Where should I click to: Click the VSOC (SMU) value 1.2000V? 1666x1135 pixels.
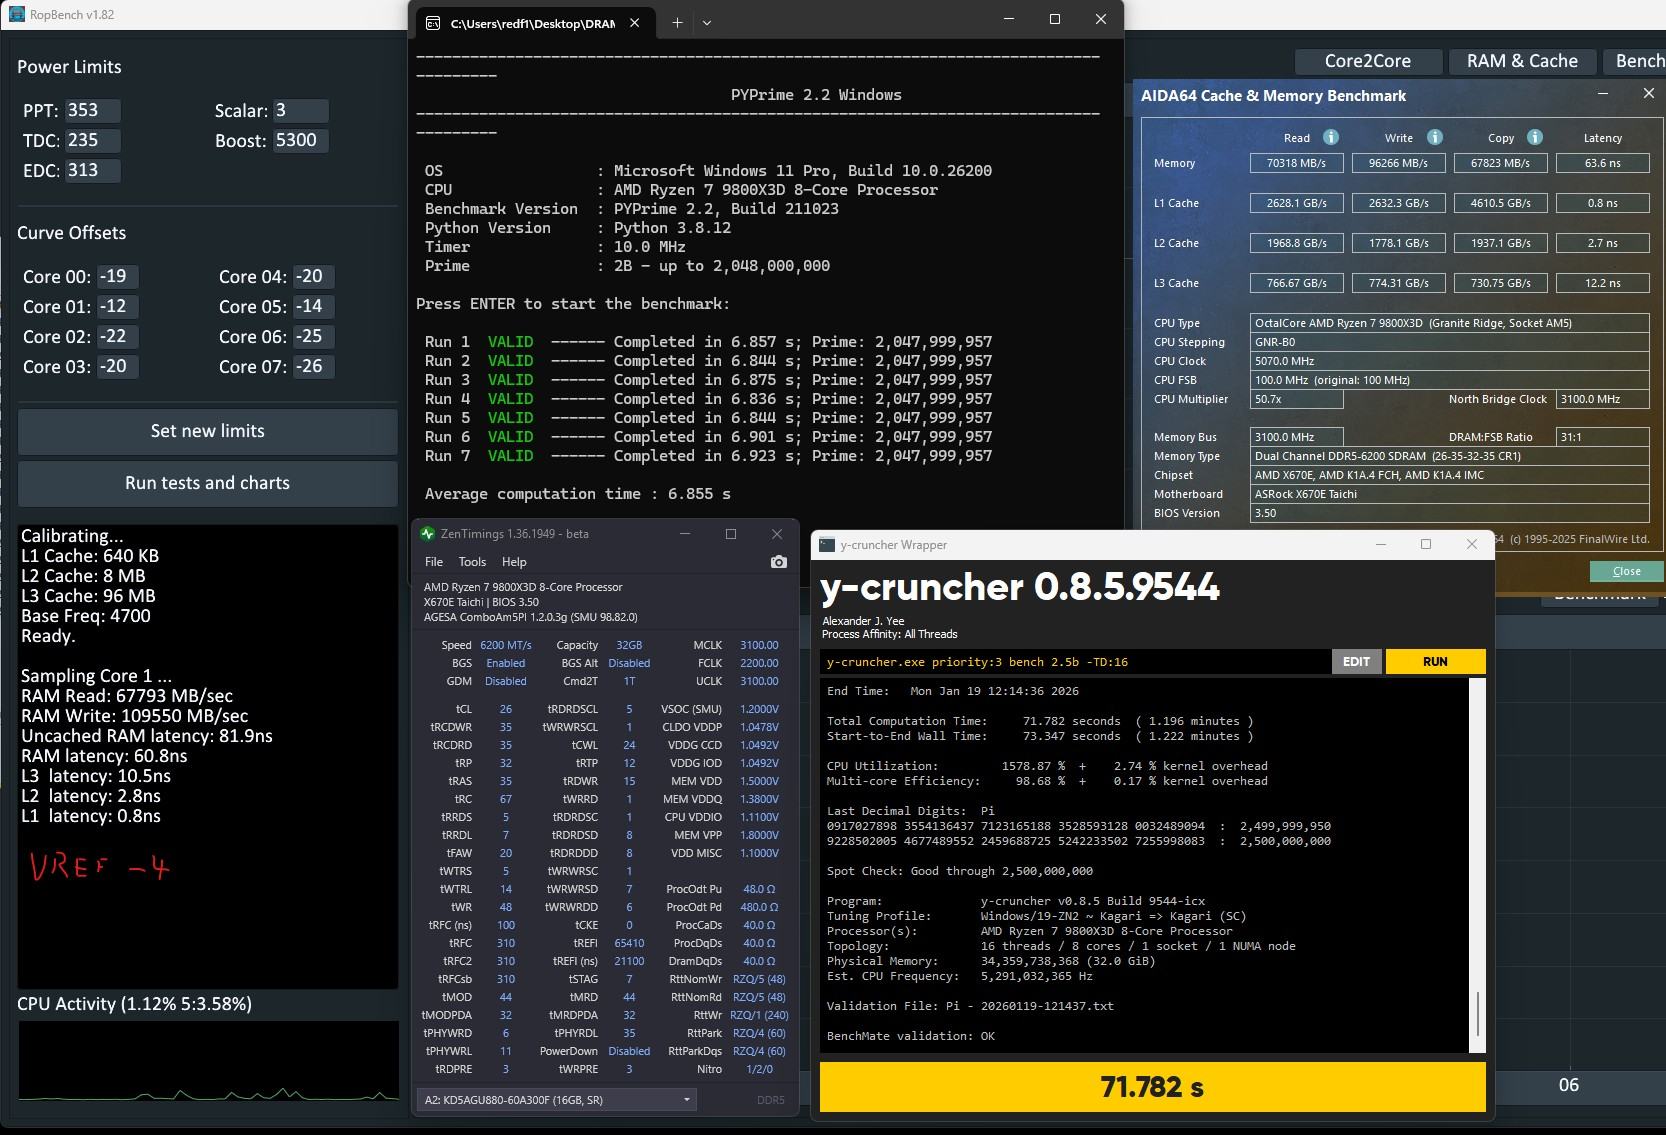tap(759, 710)
